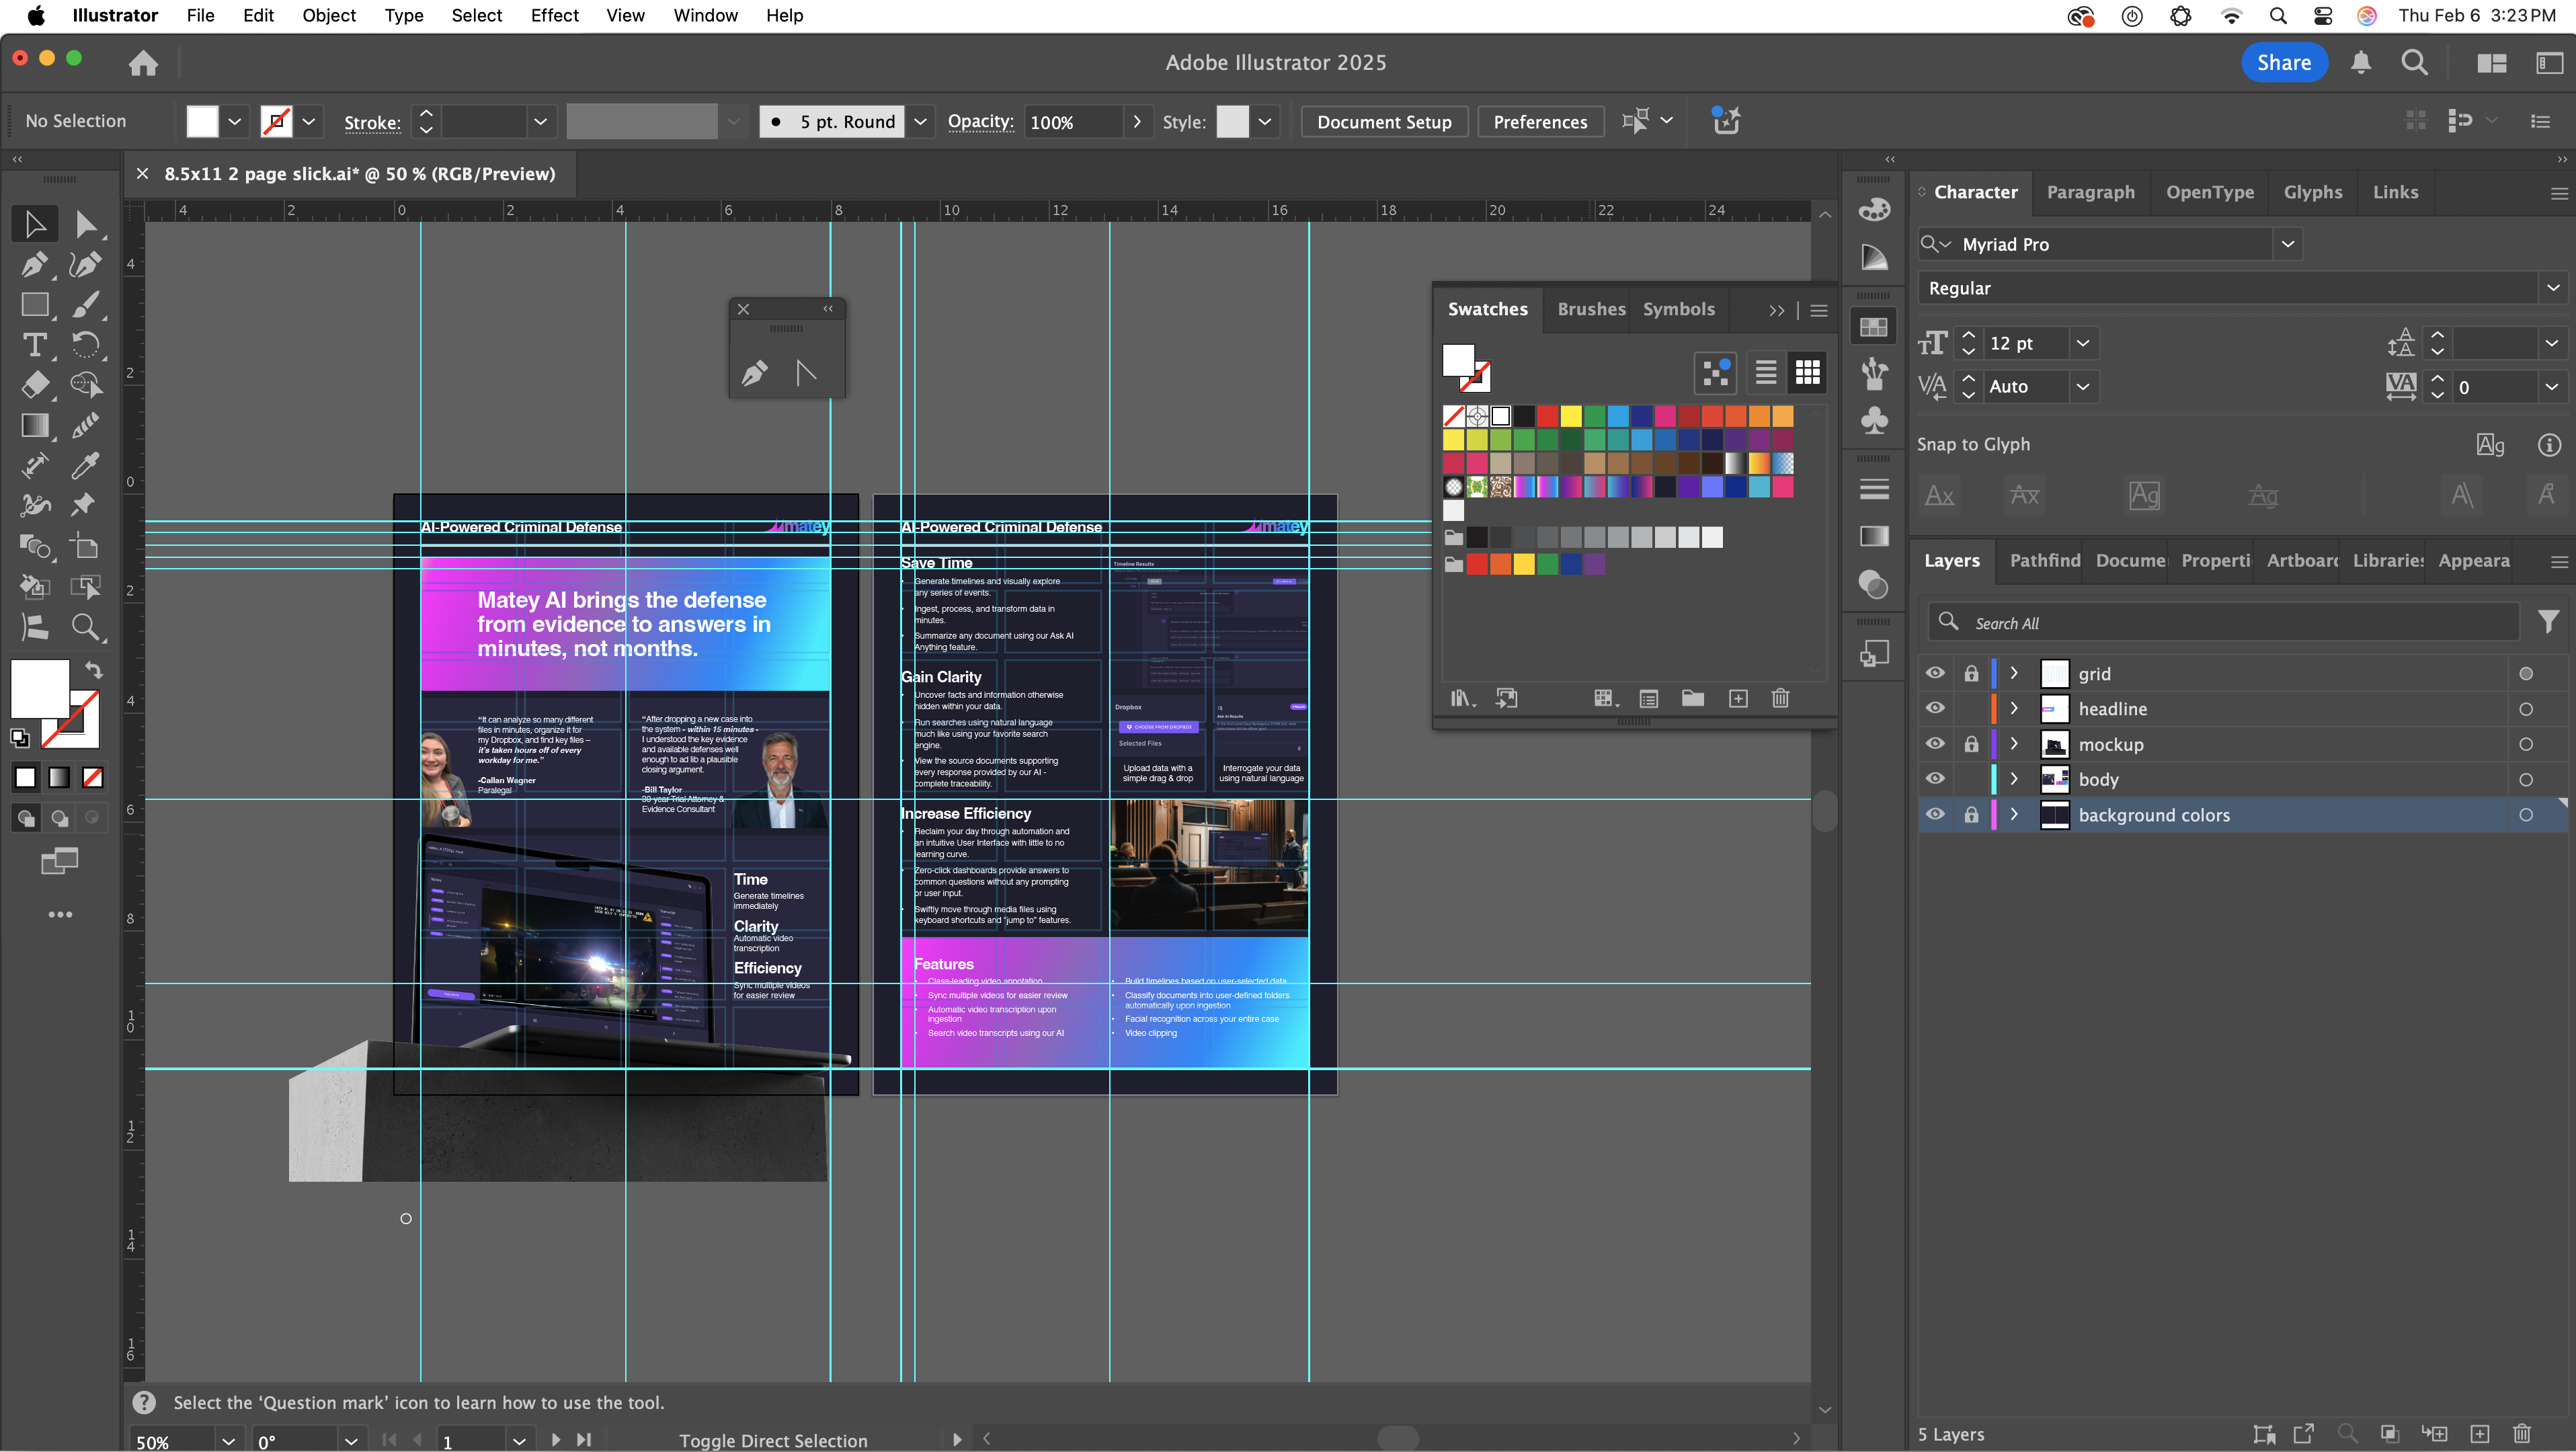This screenshot has height=1452, width=2576.
Task: Click New Color Group folder icon
Action: (1692, 698)
